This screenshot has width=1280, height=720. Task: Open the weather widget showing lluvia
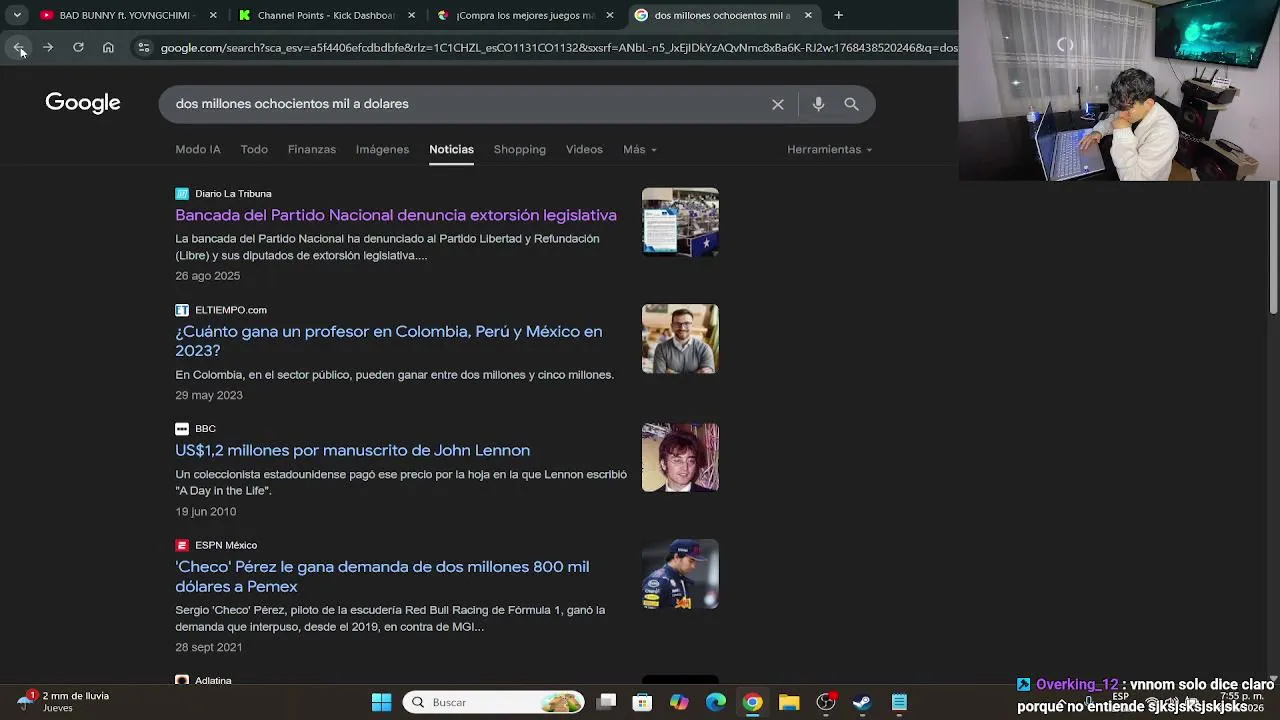click(62, 701)
